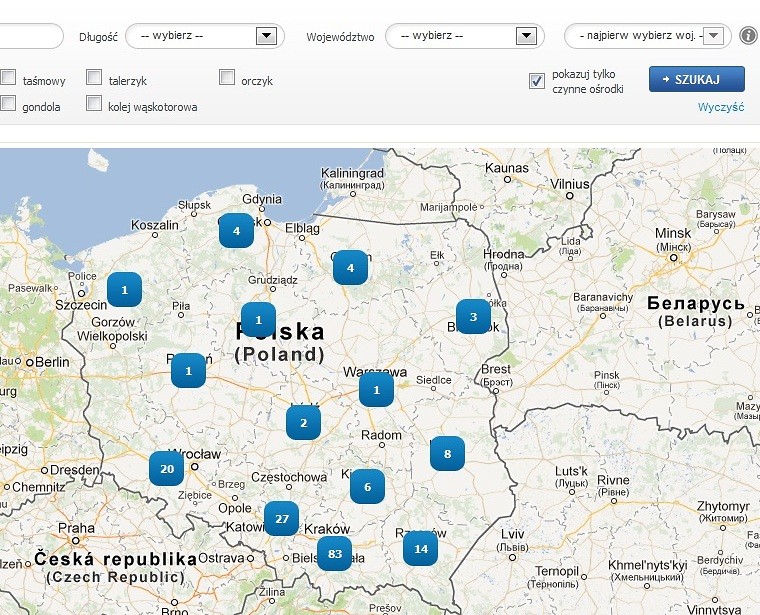Click the Wyczyść link
Viewport: 760px width, 615px height.
point(720,107)
